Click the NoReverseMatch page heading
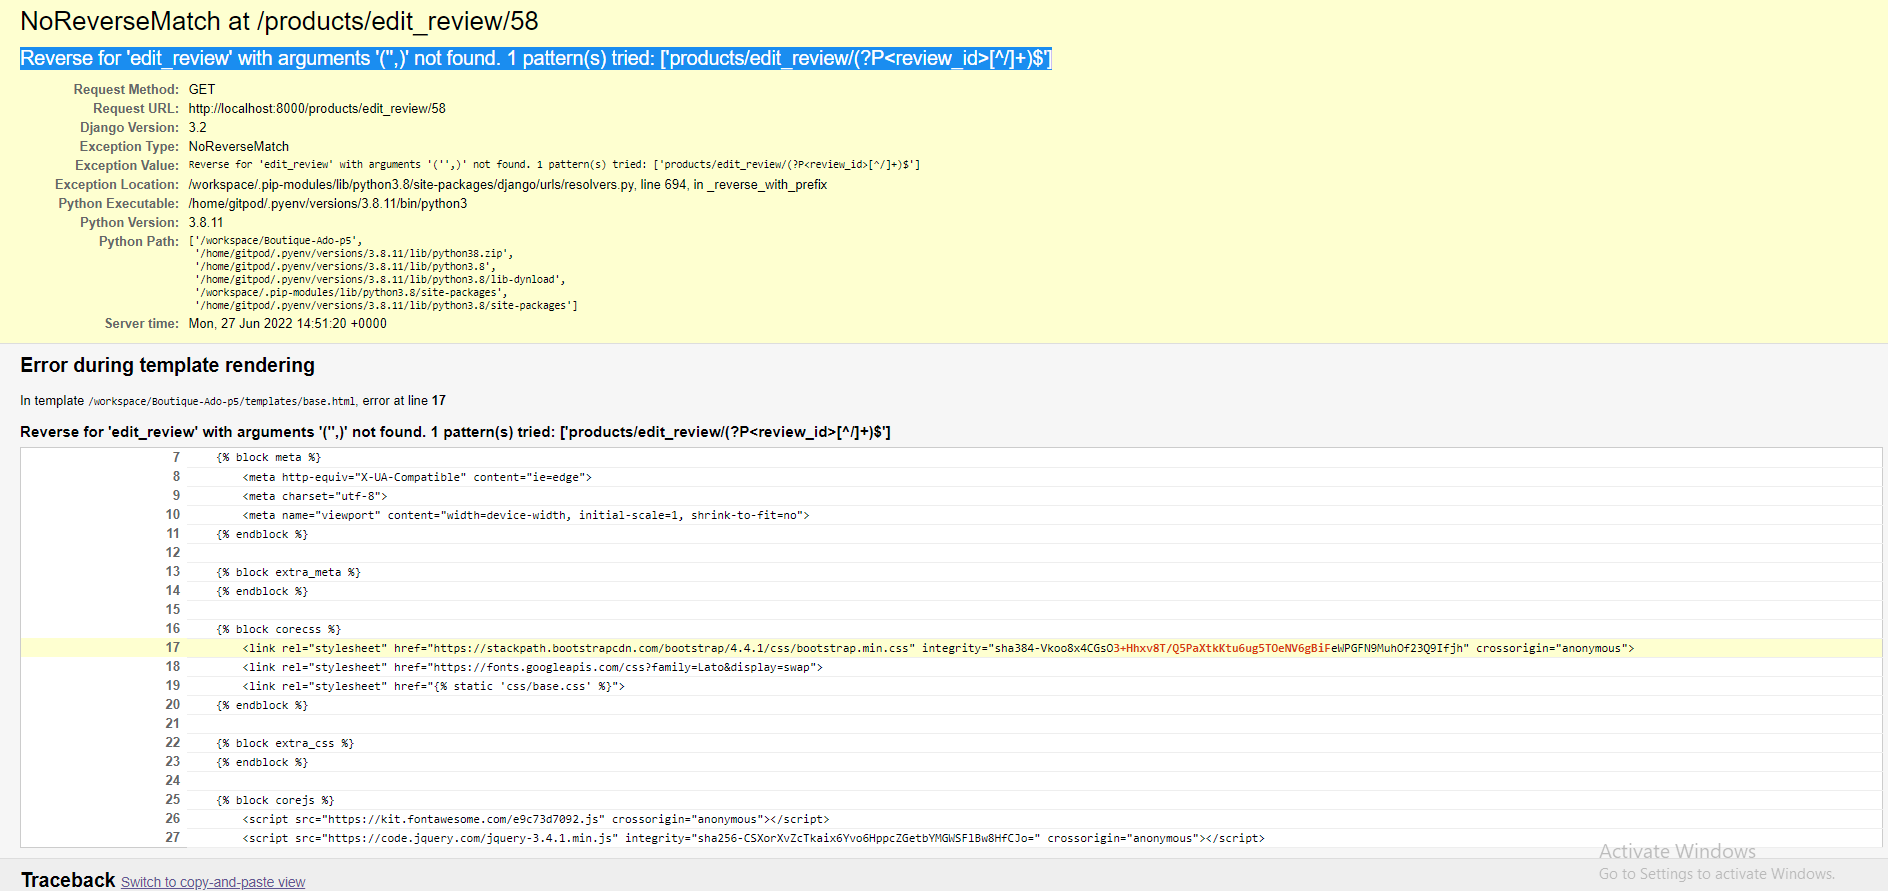The image size is (1888, 891). 279,21
